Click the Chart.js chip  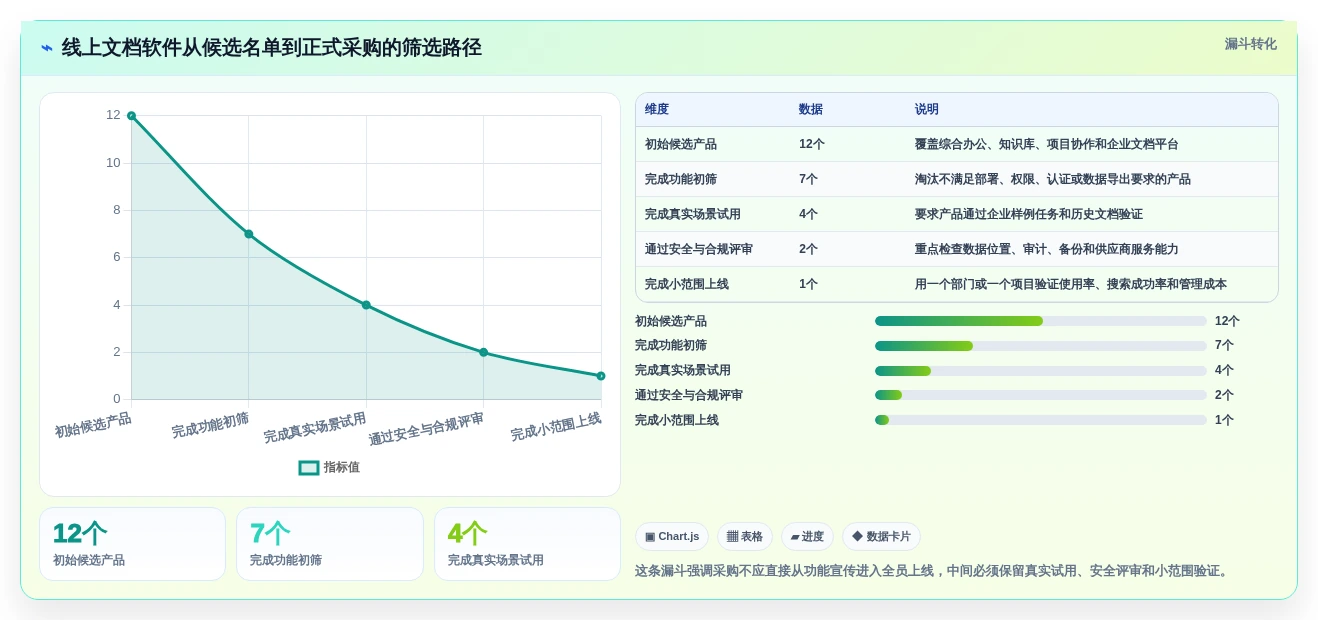pyautogui.click(x=672, y=537)
